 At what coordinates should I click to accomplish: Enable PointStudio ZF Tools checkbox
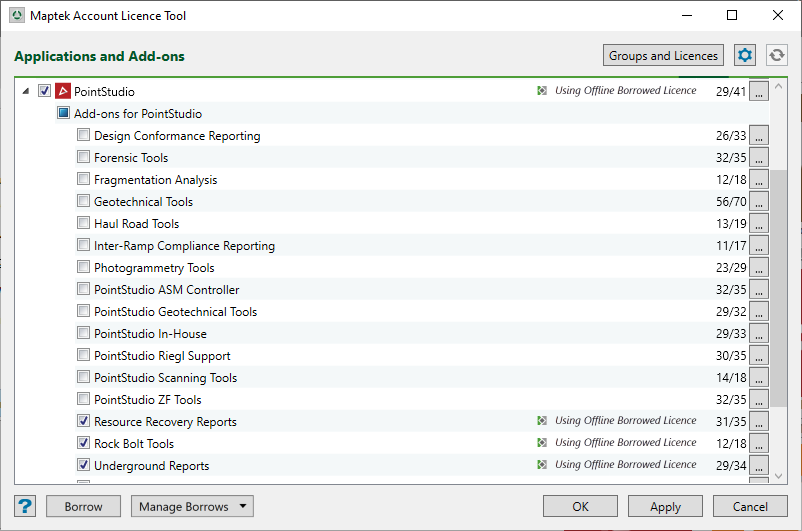tap(83, 399)
